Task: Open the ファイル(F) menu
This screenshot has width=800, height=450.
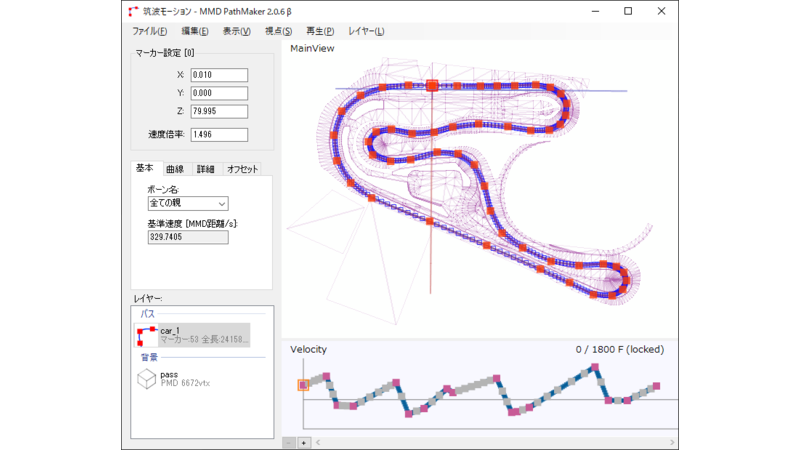Action: pyautogui.click(x=149, y=31)
